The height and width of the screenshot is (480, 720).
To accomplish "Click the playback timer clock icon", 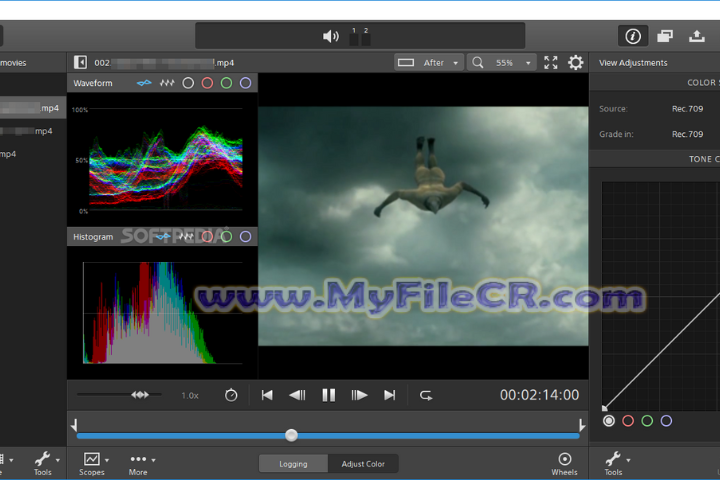I will tap(231, 395).
